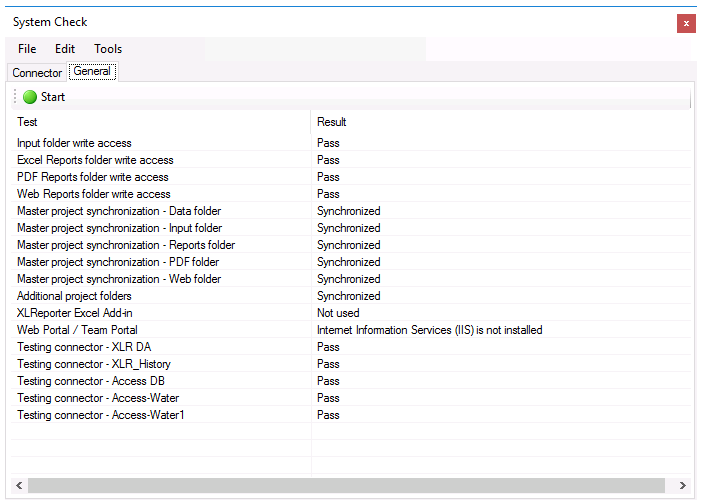
Task: Click Pass result for Access DB connector
Action: (328, 381)
